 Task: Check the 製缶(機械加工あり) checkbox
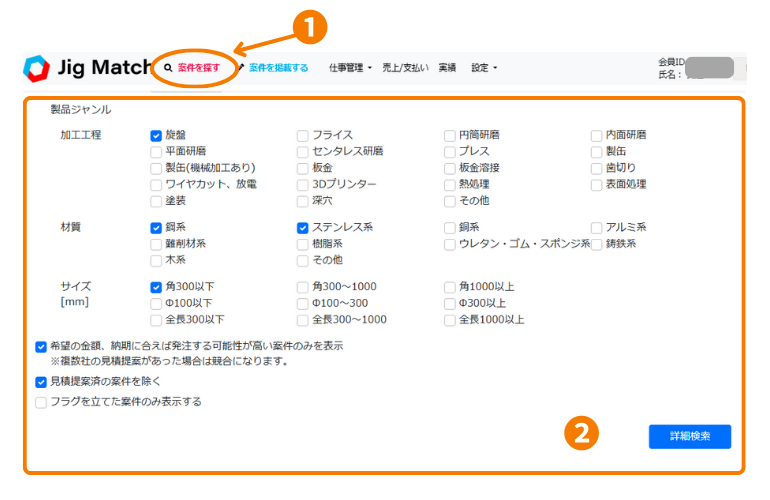[x=156, y=168]
